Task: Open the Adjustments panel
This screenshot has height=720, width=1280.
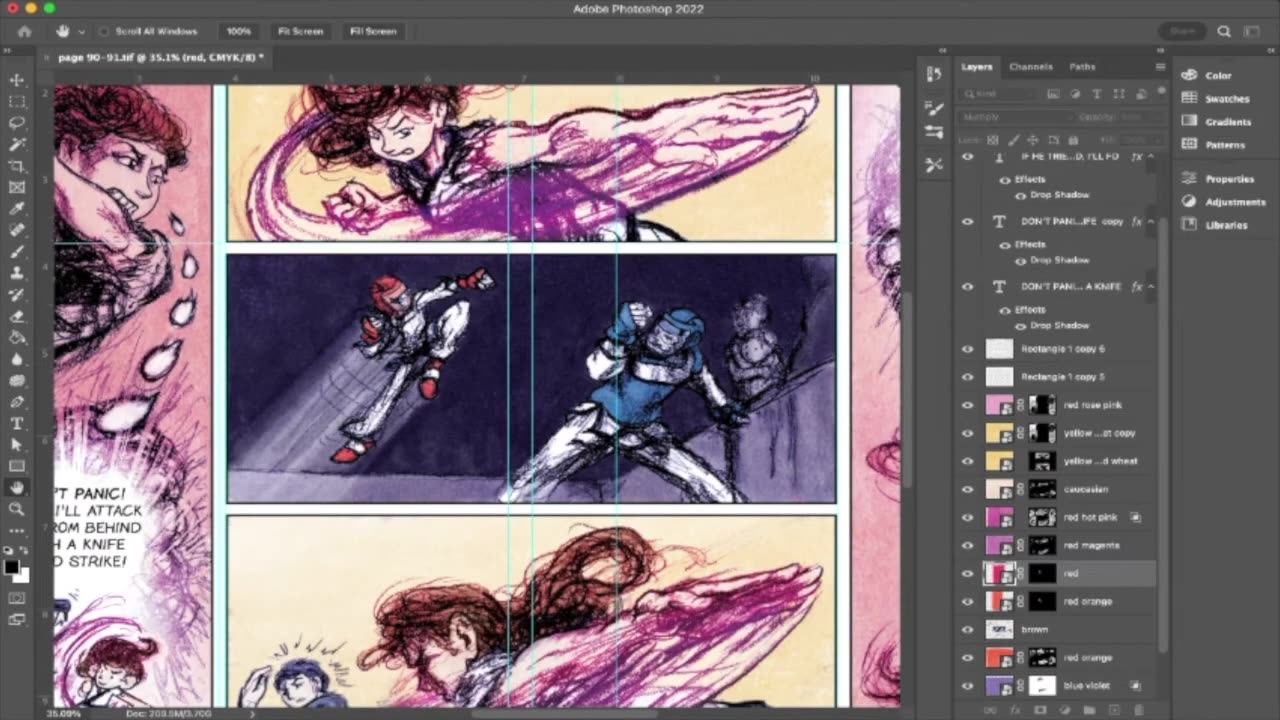Action: point(1235,202)
